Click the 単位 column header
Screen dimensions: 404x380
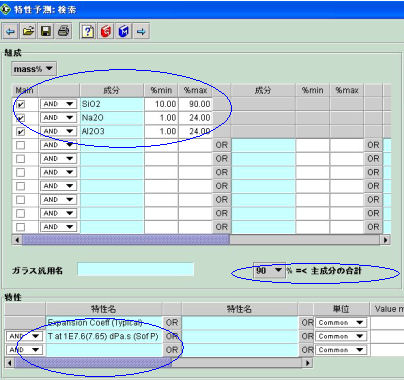[341, 309]
